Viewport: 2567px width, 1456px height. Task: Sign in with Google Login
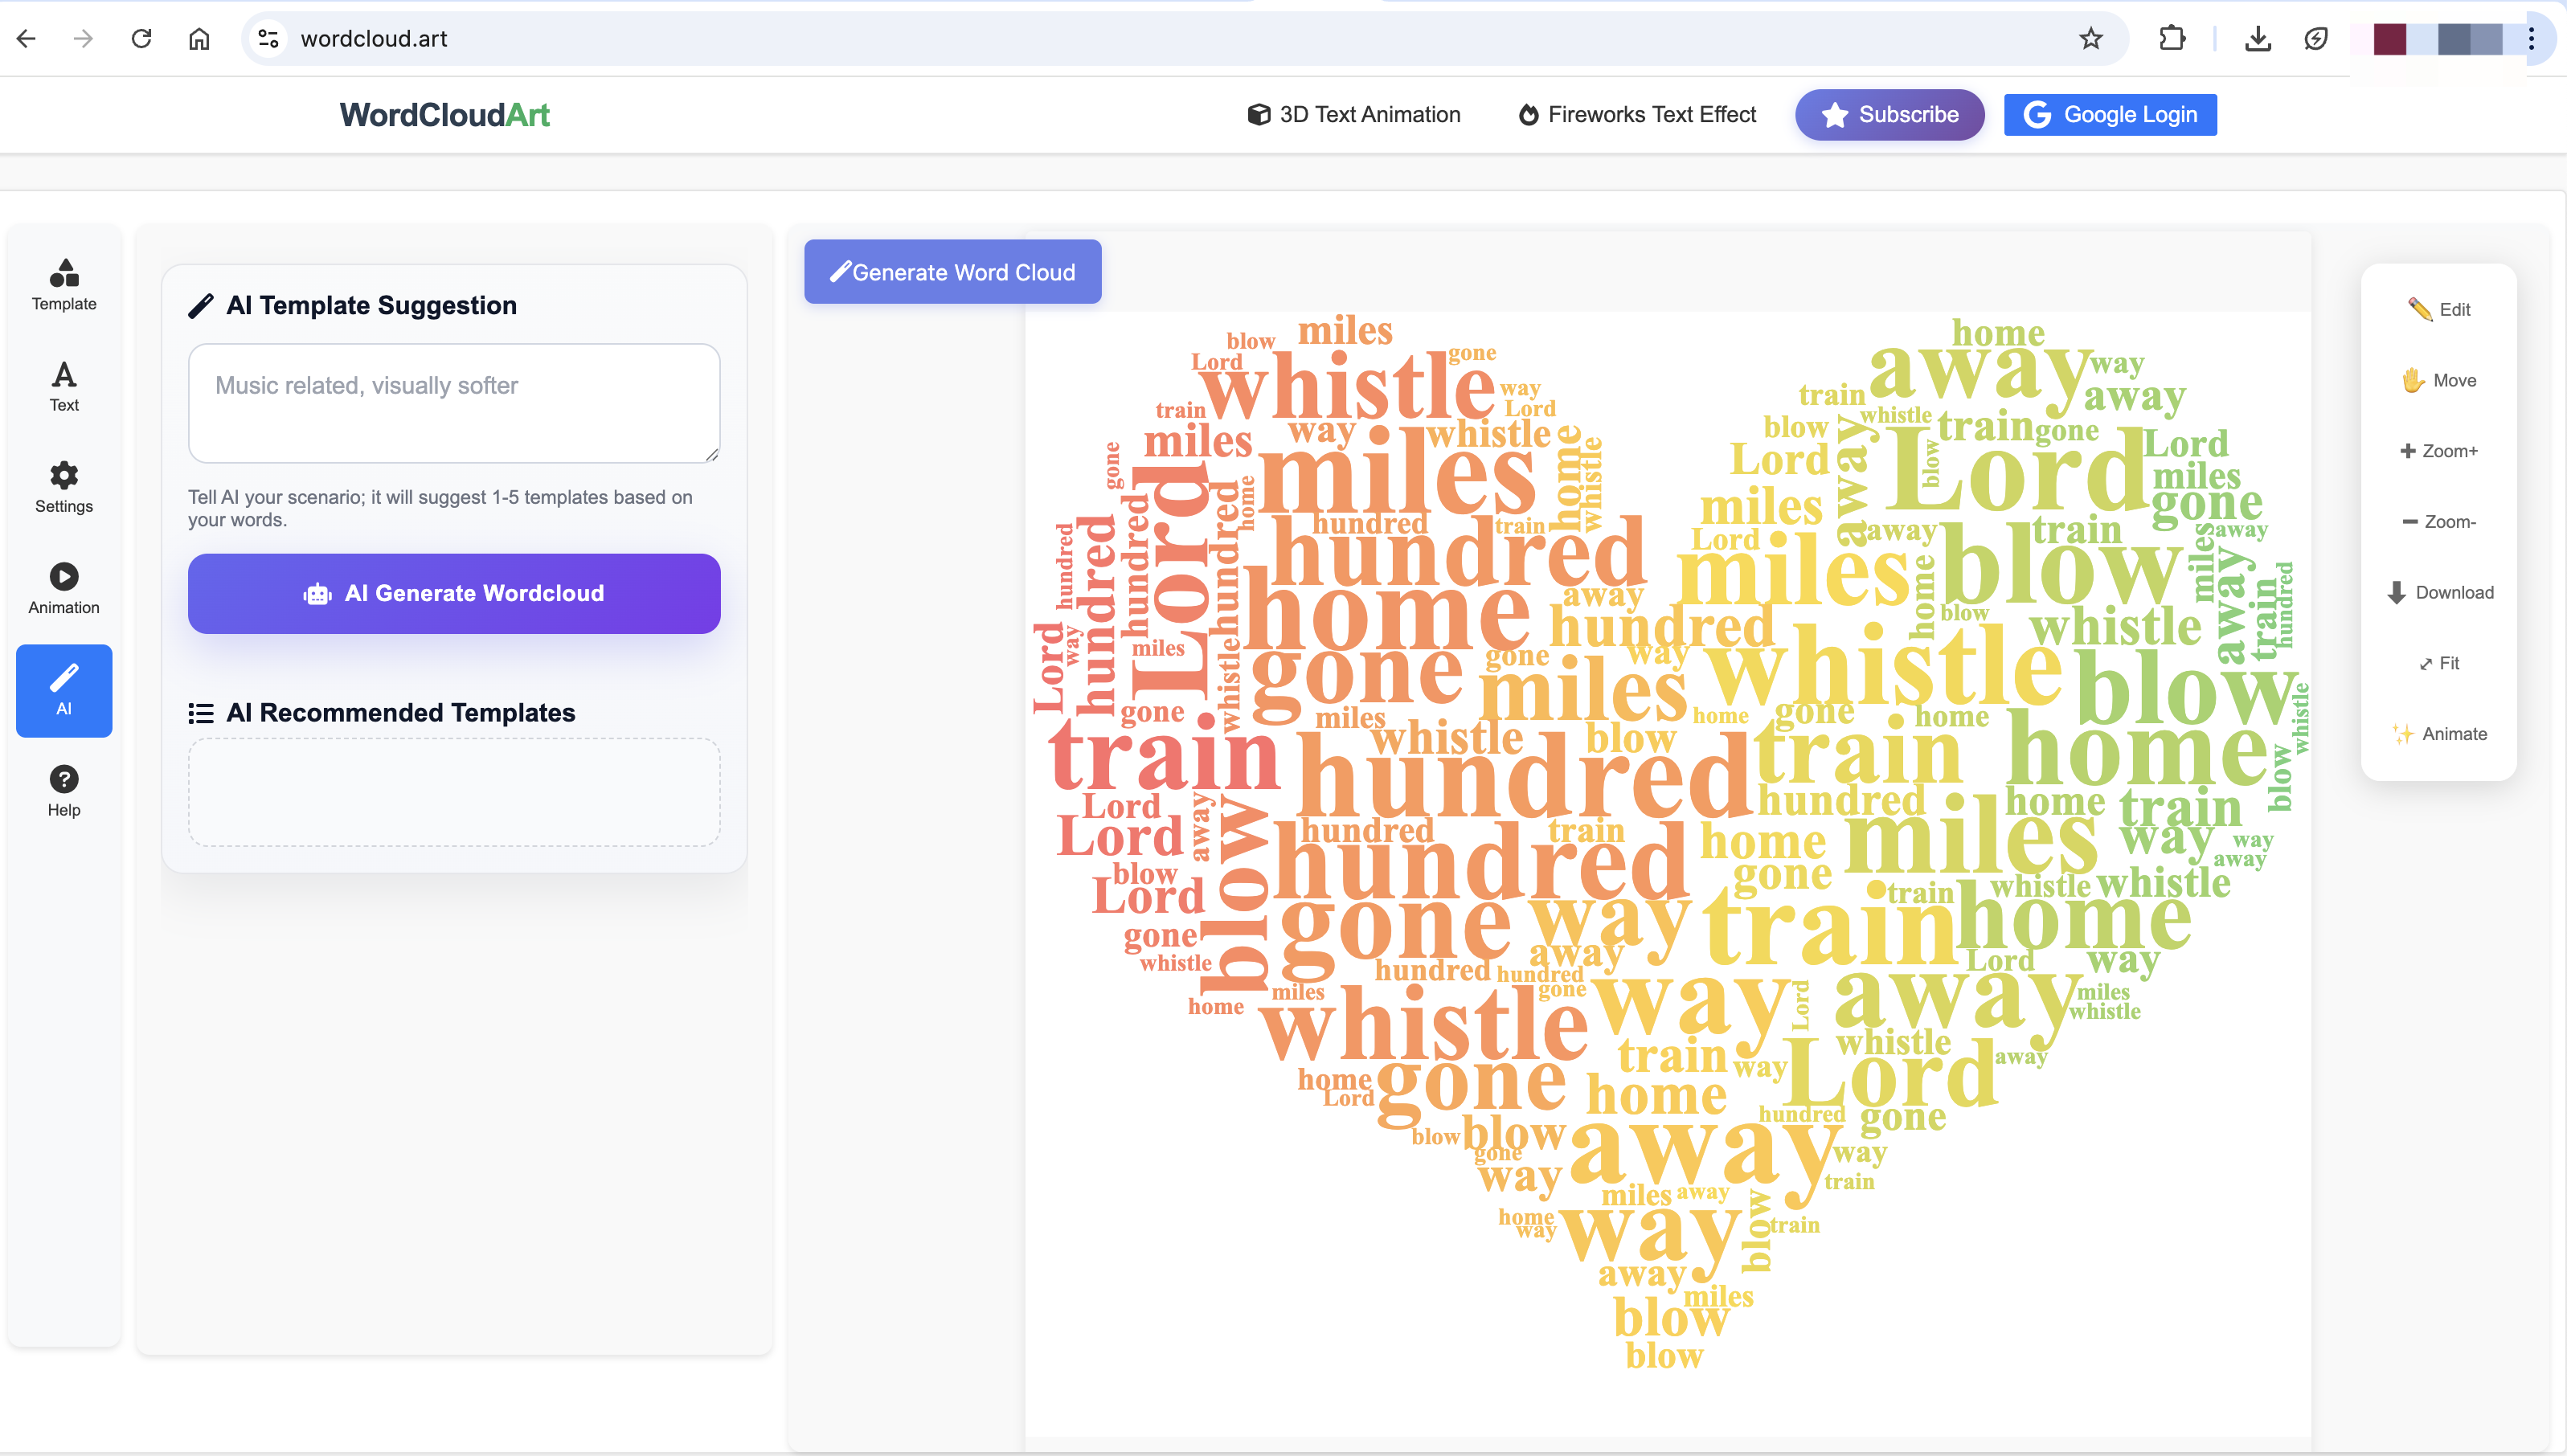tap(2110, 114)
